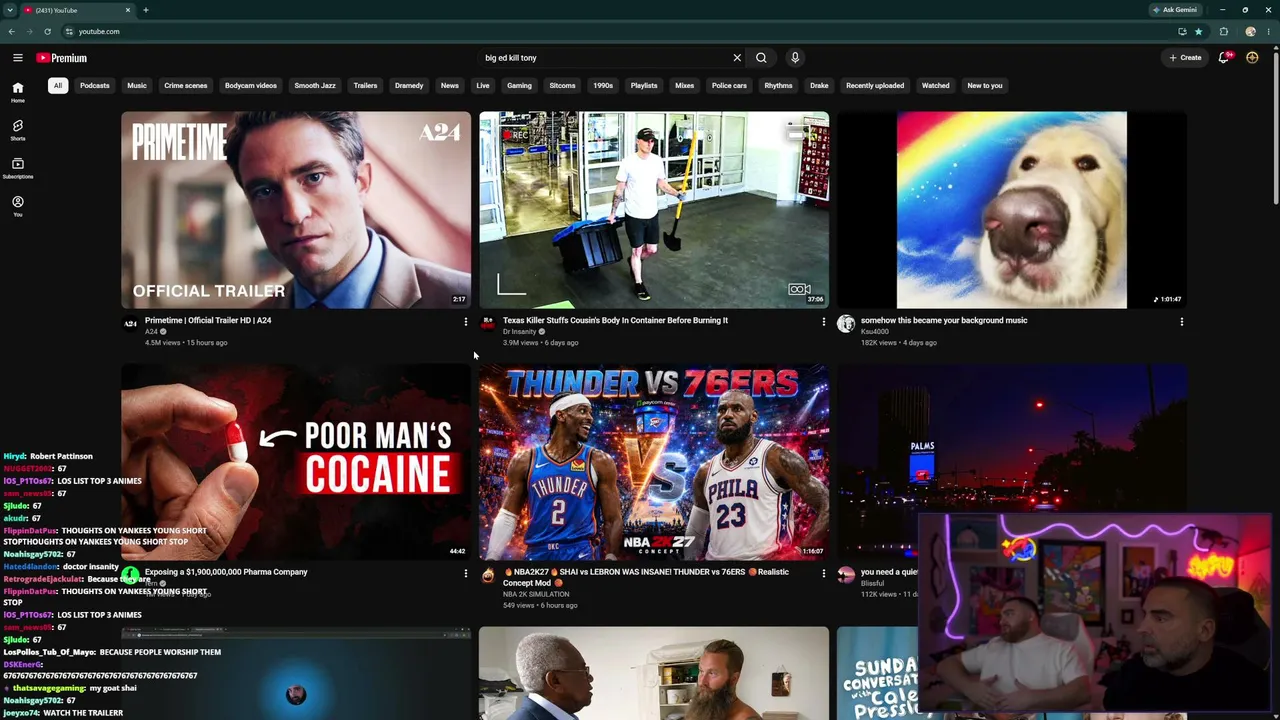The image size is (1280, 720).
Task: Filter feed by News
Action: coord(450,85)
